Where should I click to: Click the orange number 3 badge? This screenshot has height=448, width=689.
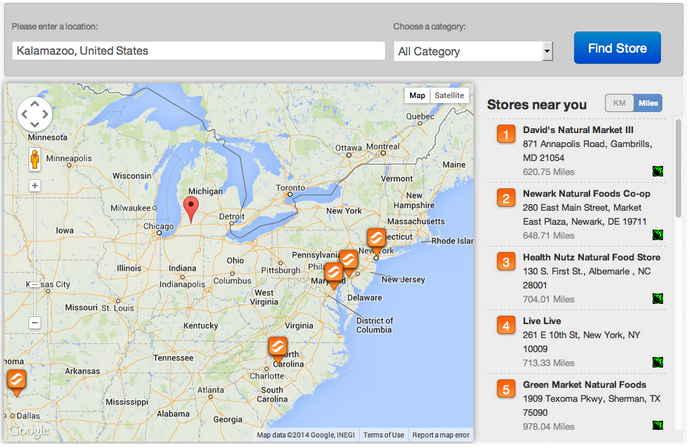coord(506,262)
